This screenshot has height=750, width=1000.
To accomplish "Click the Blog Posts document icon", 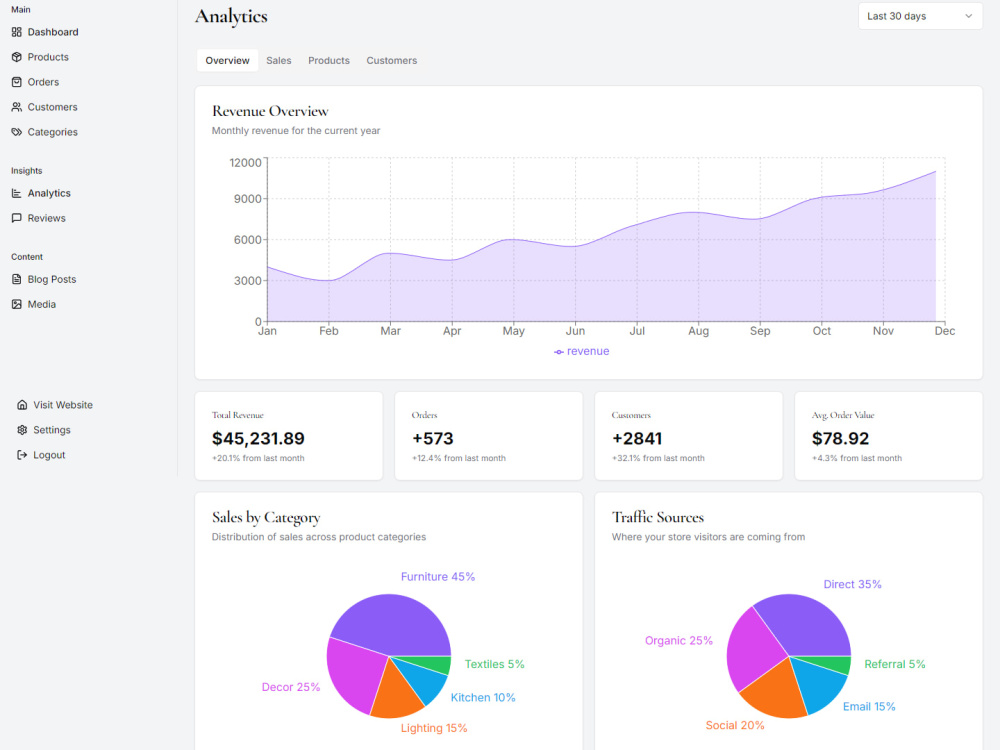I will pyautogui.click(x=17, y=279).
